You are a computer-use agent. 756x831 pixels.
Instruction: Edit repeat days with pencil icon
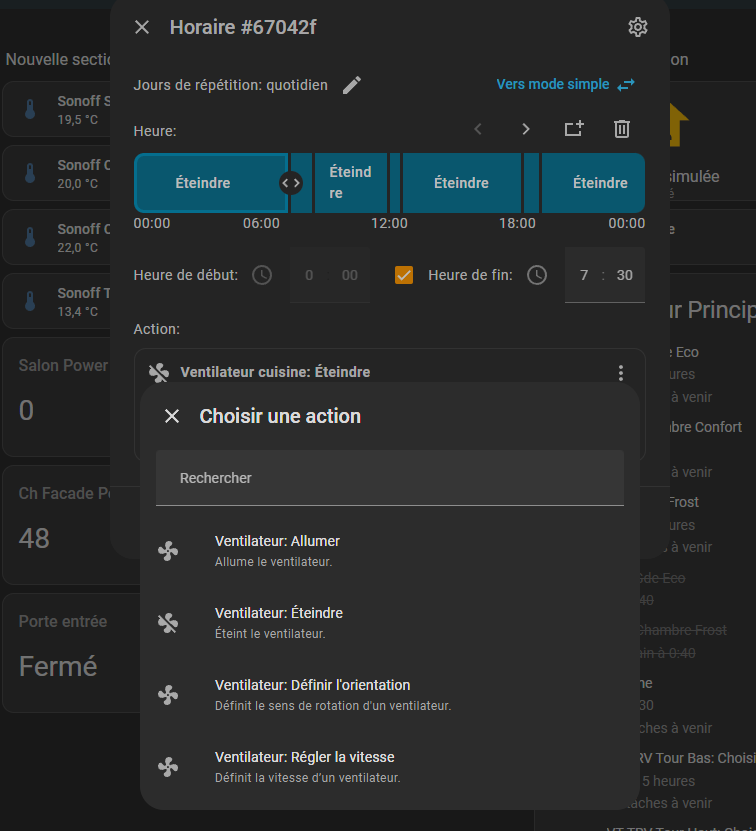coord(351,85)
